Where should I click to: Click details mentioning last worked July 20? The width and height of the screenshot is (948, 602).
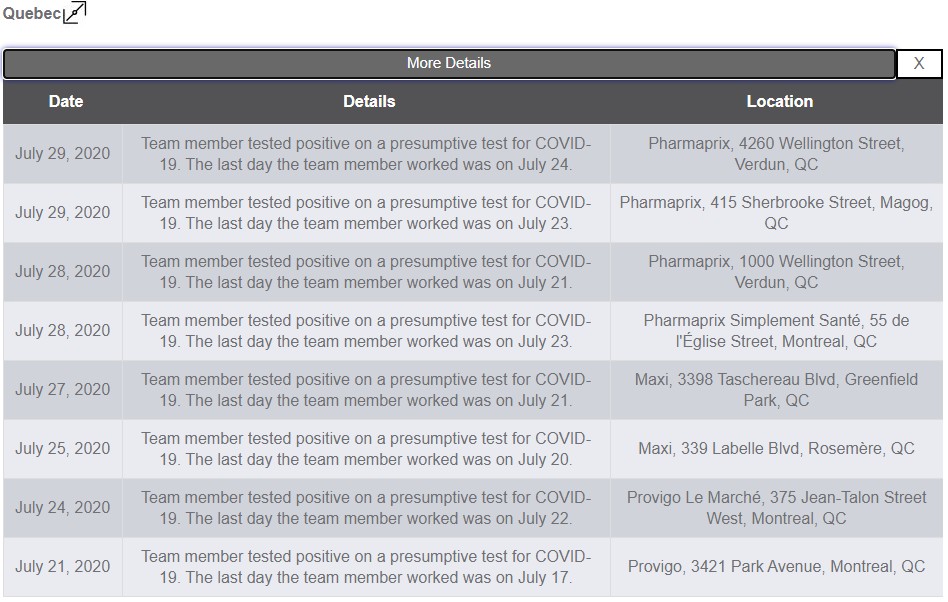(x=366, y=448)
